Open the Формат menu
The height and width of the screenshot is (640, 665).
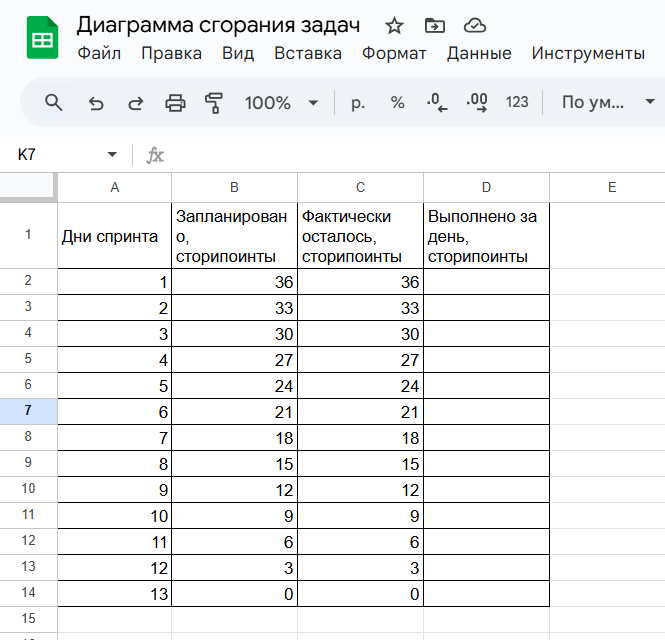(394, 53)
